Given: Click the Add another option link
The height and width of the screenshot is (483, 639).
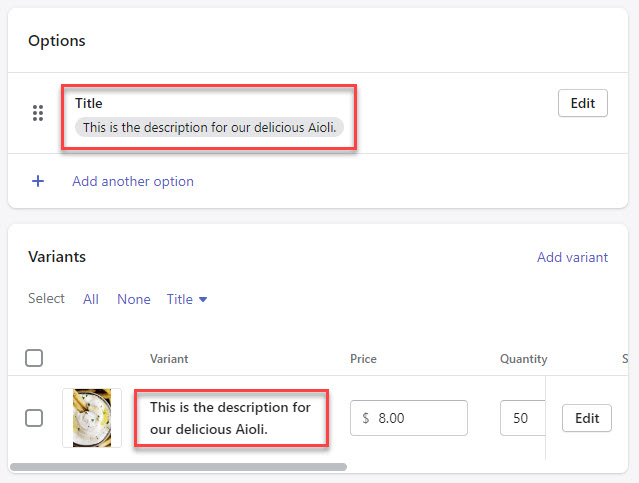Looking at the screenshot, I should [133, 181].
